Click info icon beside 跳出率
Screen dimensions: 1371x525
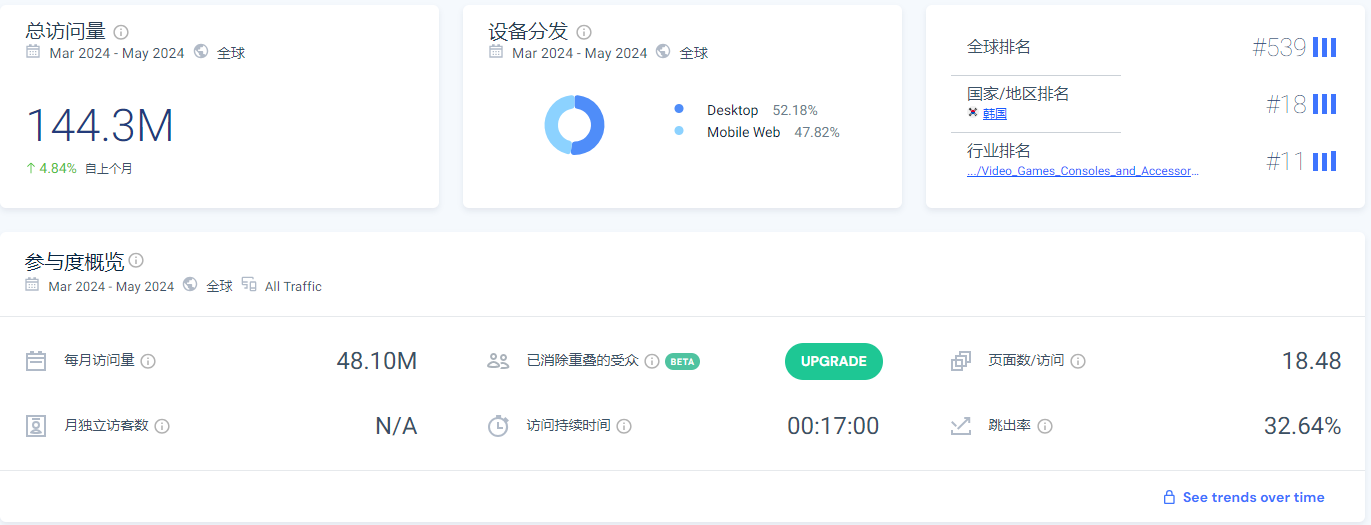pyautogui.click(x=1045, y=426)
